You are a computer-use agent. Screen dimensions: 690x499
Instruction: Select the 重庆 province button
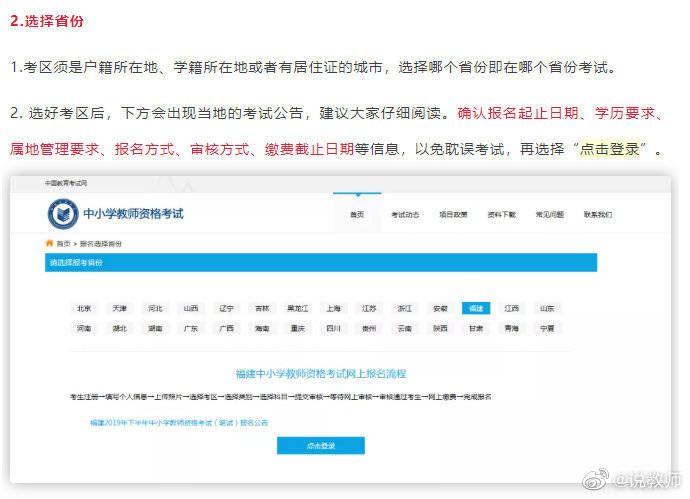298,328
